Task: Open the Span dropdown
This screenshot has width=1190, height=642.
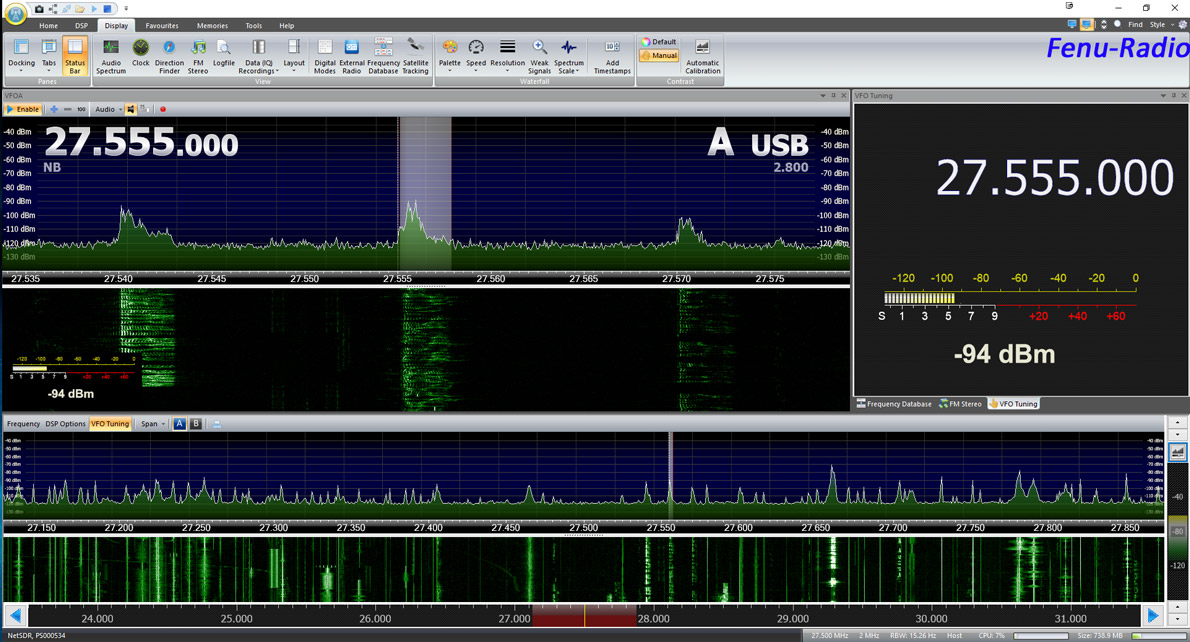Action: [x=150, y=423]
